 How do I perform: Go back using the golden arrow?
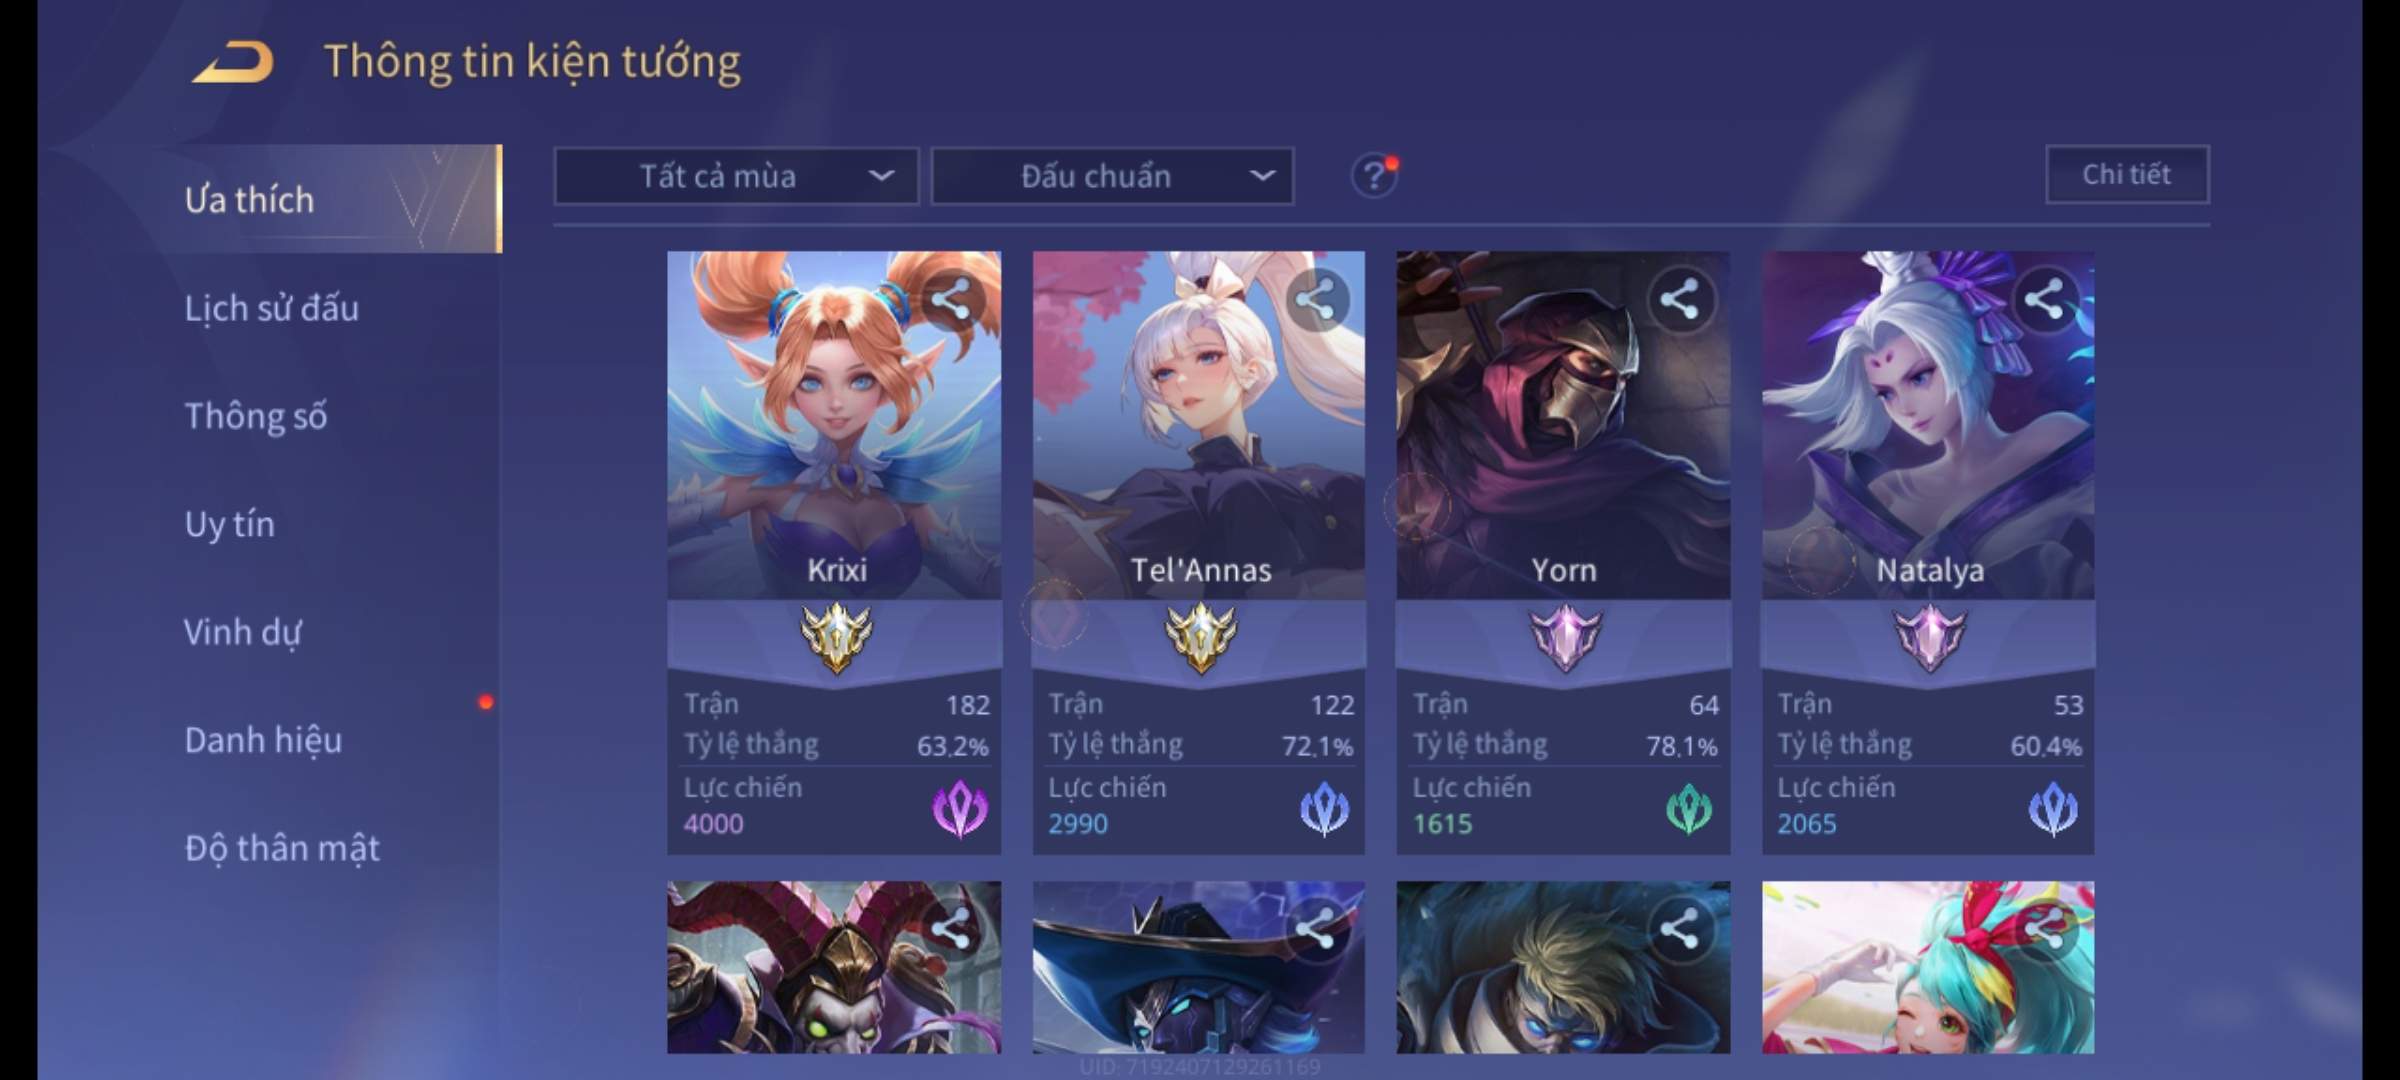[x=233, y=62]
